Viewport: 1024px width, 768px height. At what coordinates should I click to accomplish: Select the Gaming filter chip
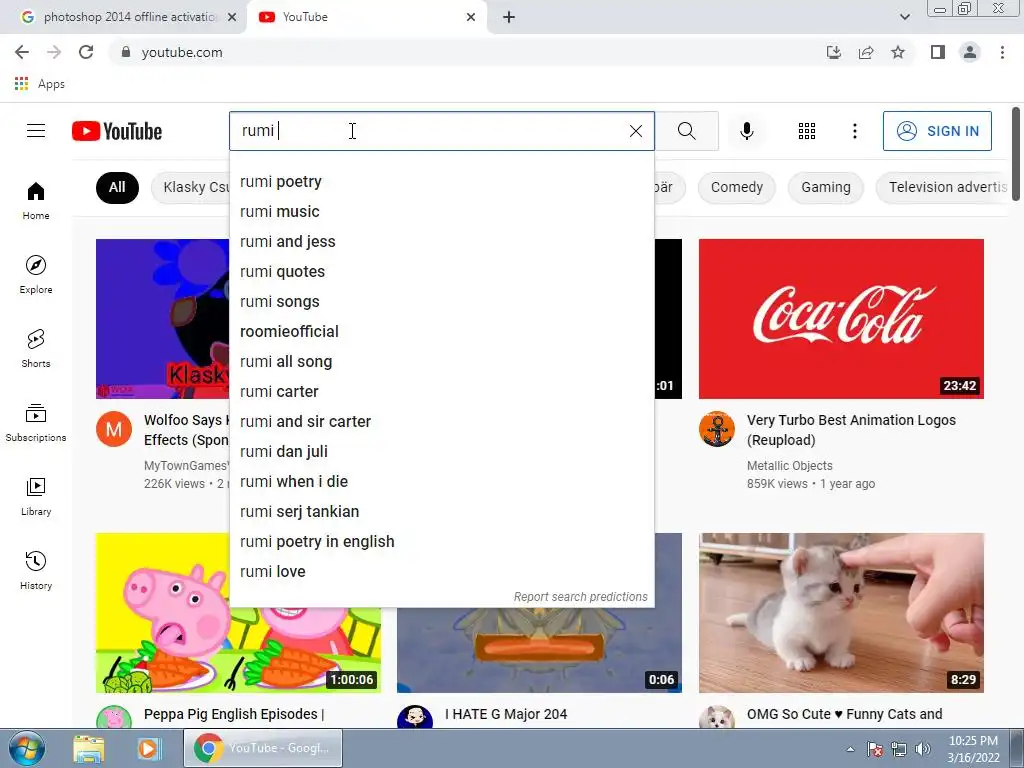coord(825,187)
